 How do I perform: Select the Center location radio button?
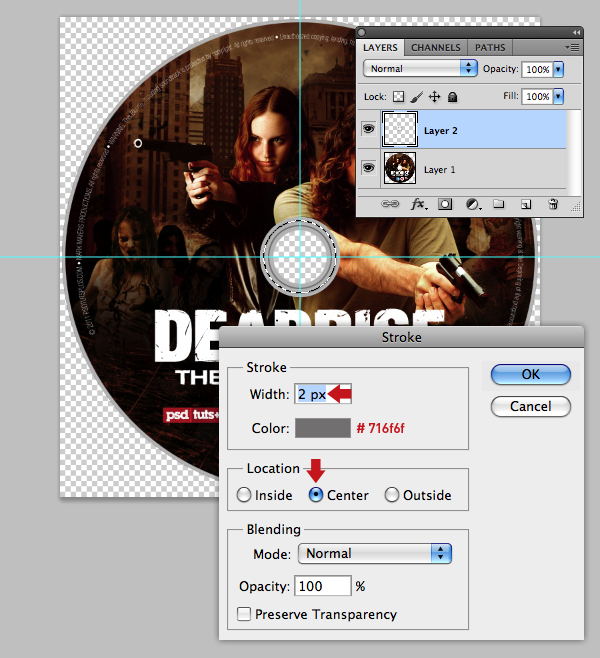(x=316, y=495)
